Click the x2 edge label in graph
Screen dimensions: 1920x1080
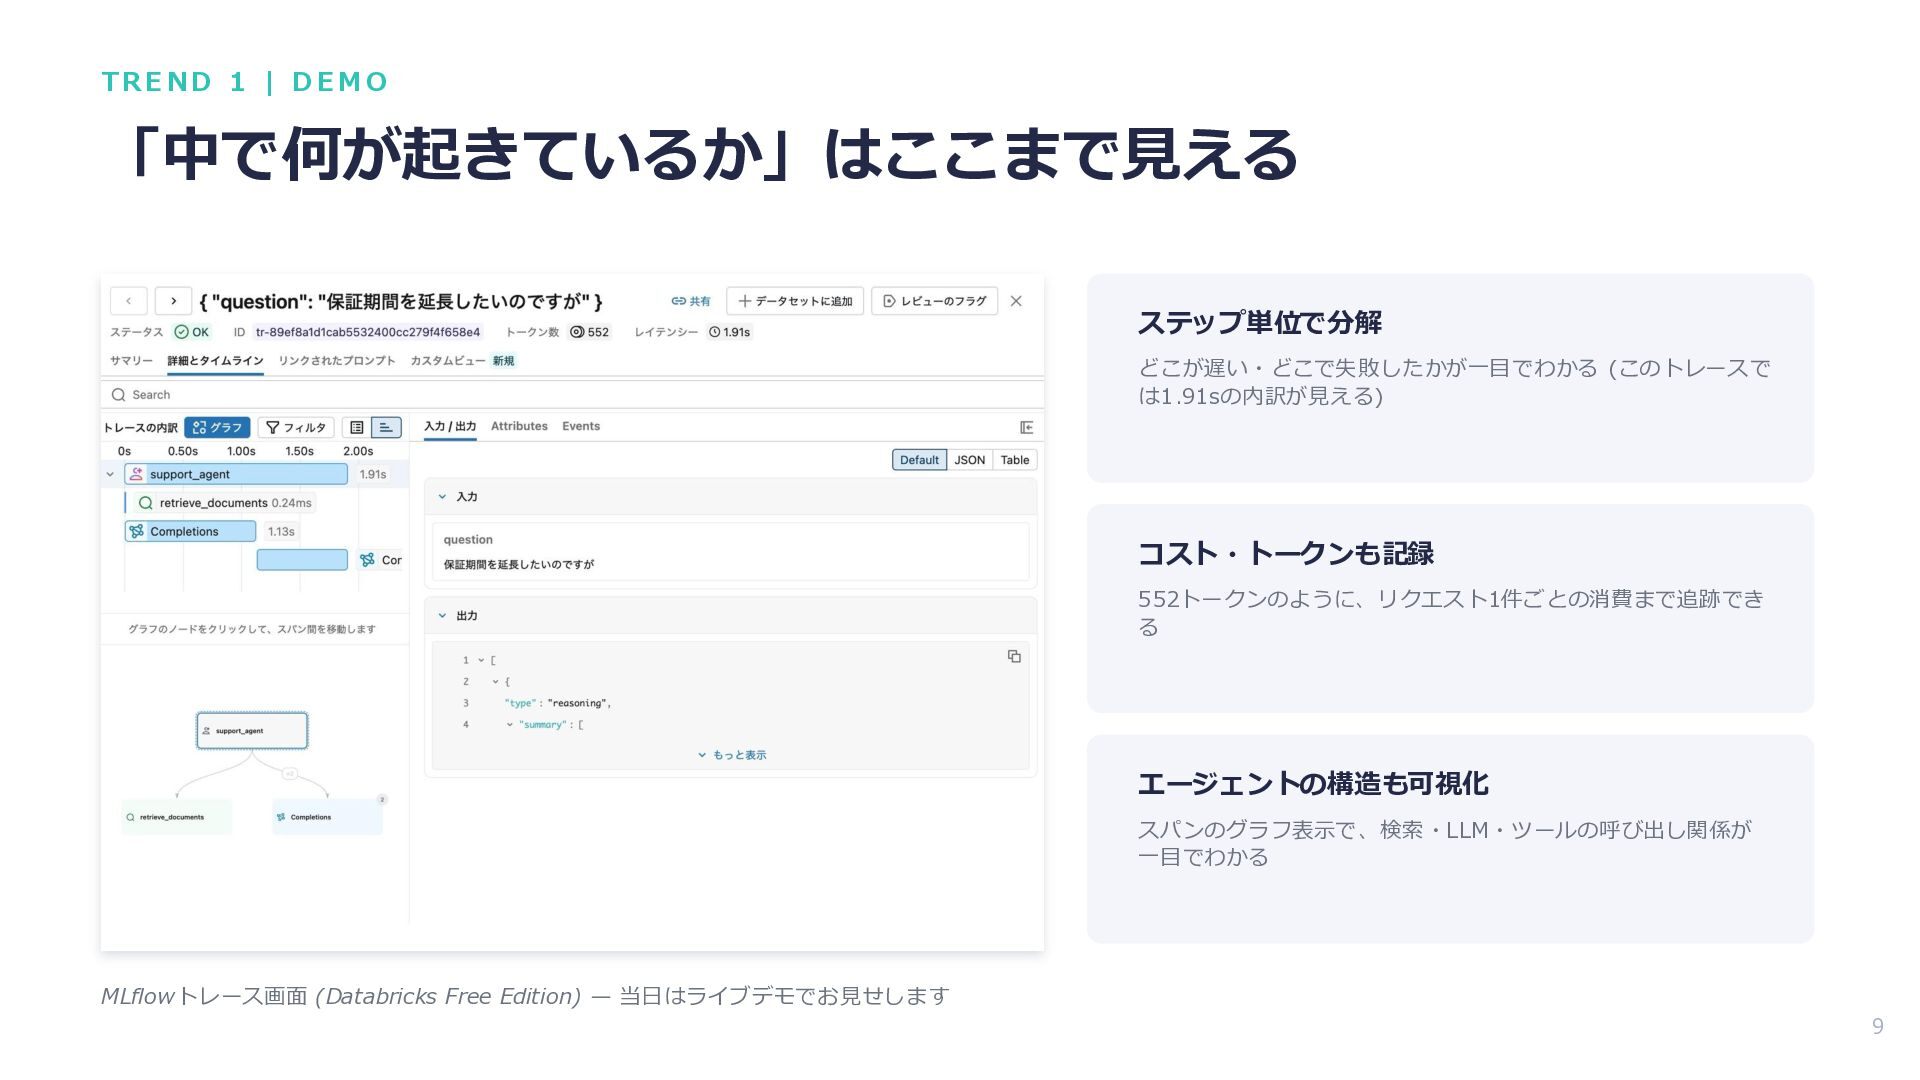[x=289, y=774]
